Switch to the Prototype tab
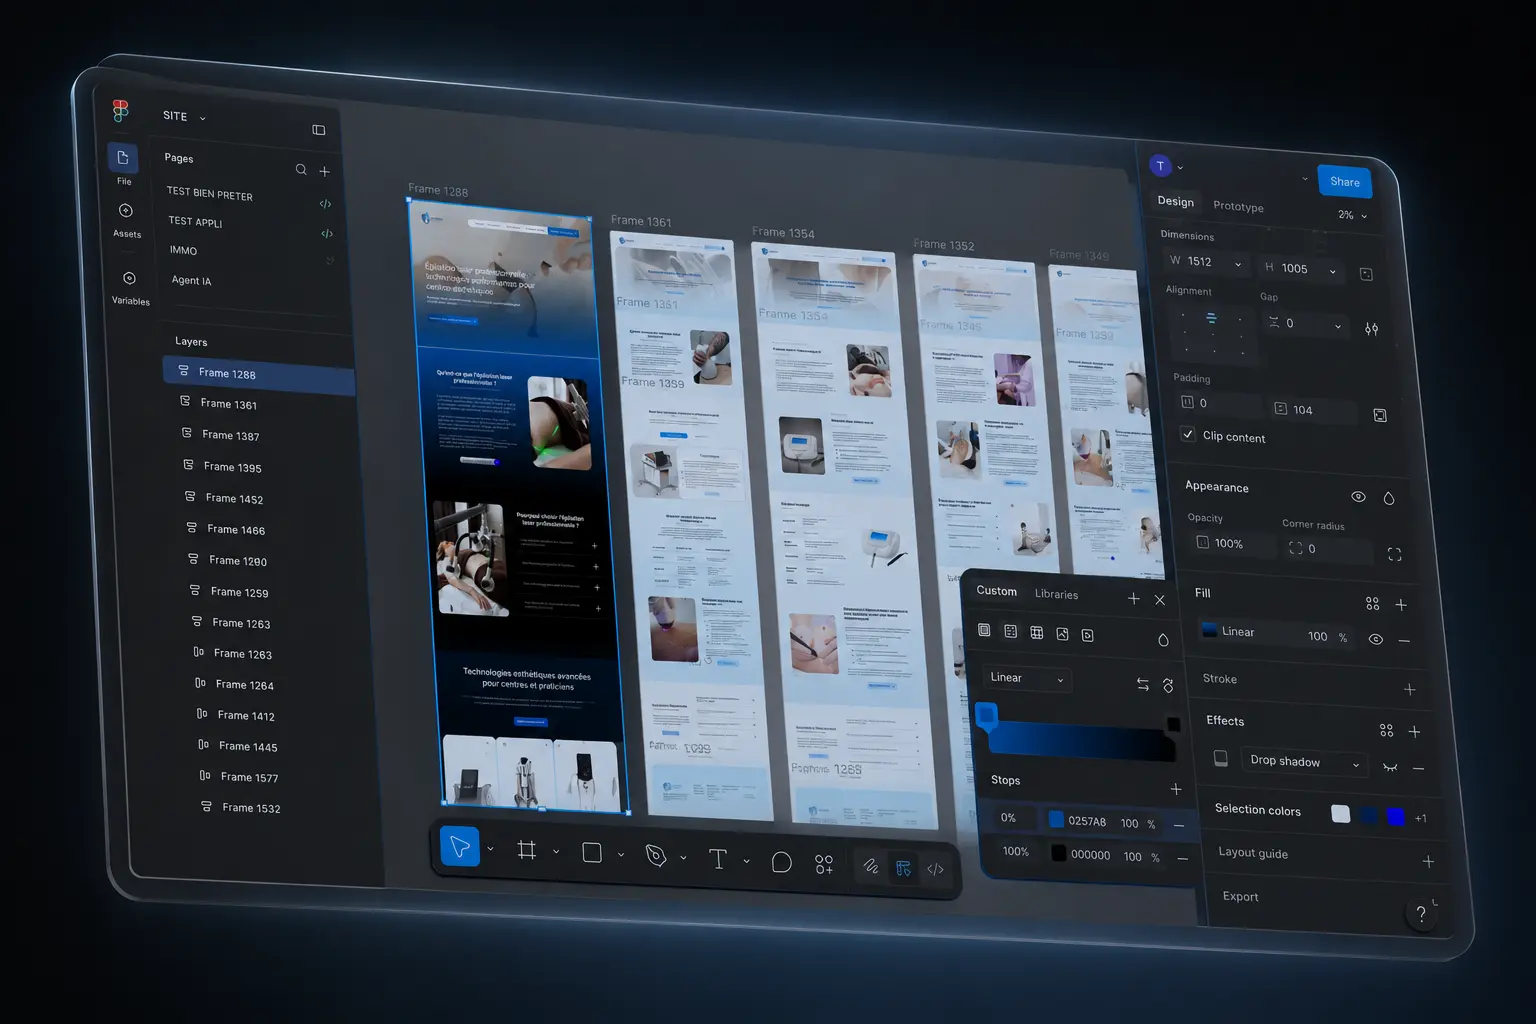 [x=1238, y=206]
